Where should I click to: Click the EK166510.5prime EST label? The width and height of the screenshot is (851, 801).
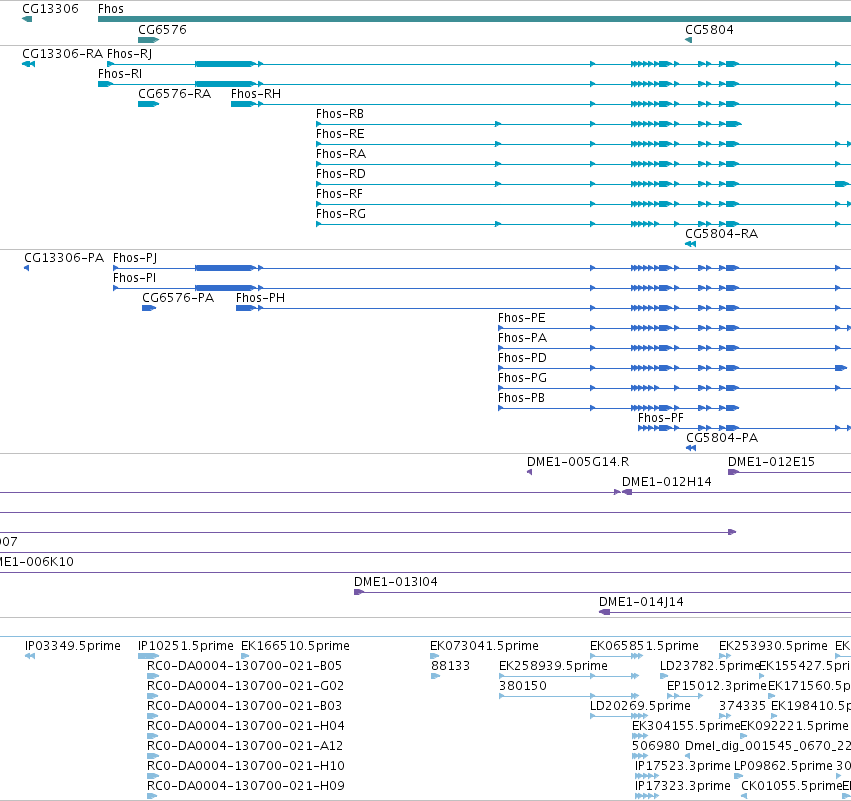click(x=295, y=646)
